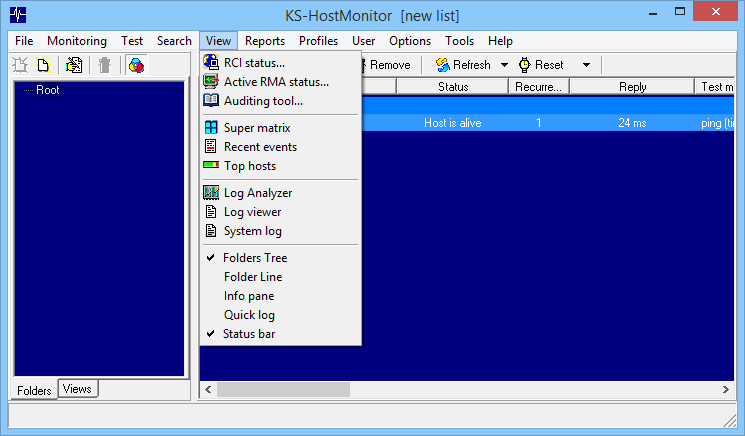745x436 pixels.
Task: Click the System log document icon
Action: point(211,230)
